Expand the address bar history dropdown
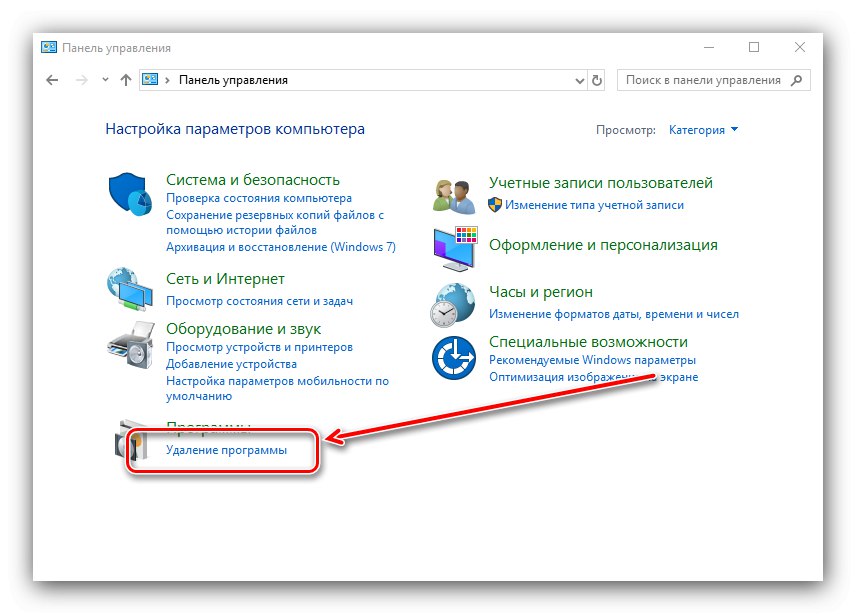856x614 pixels. (x=579, y=80)
